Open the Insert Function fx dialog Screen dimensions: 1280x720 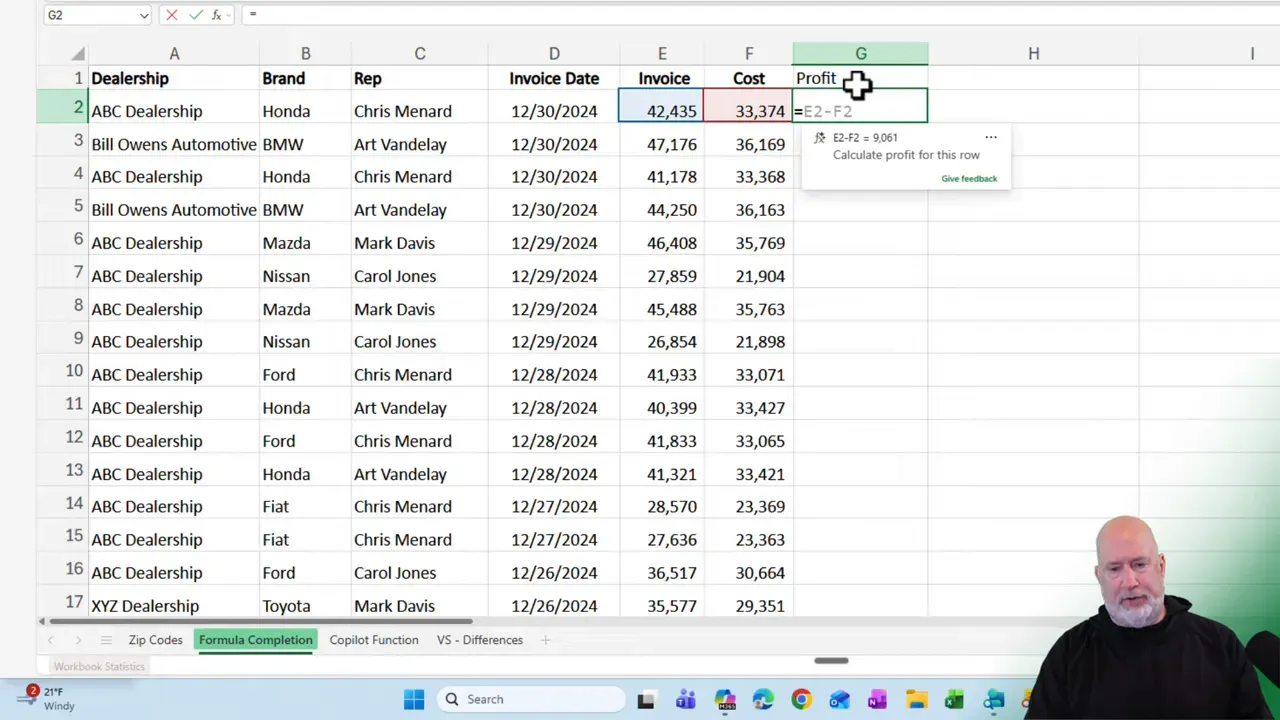pos(215,15)
